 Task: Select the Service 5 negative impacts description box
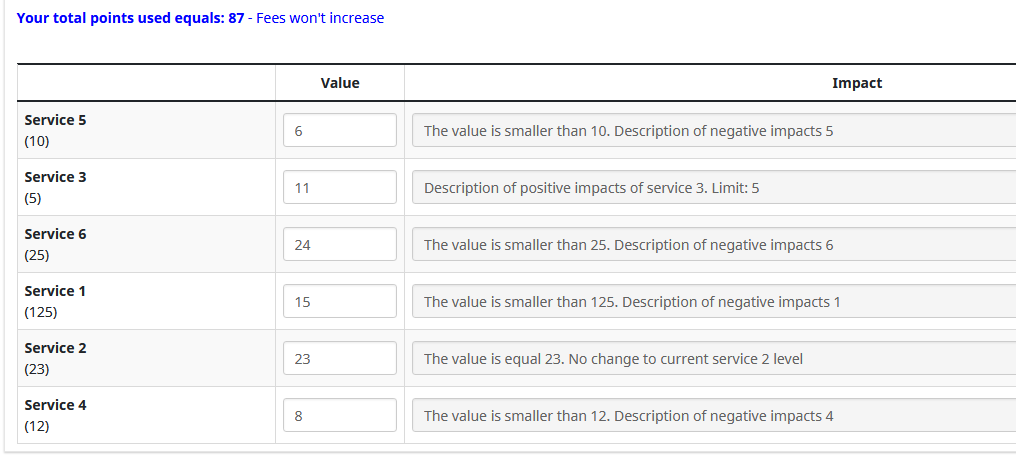tap(713, 131)
